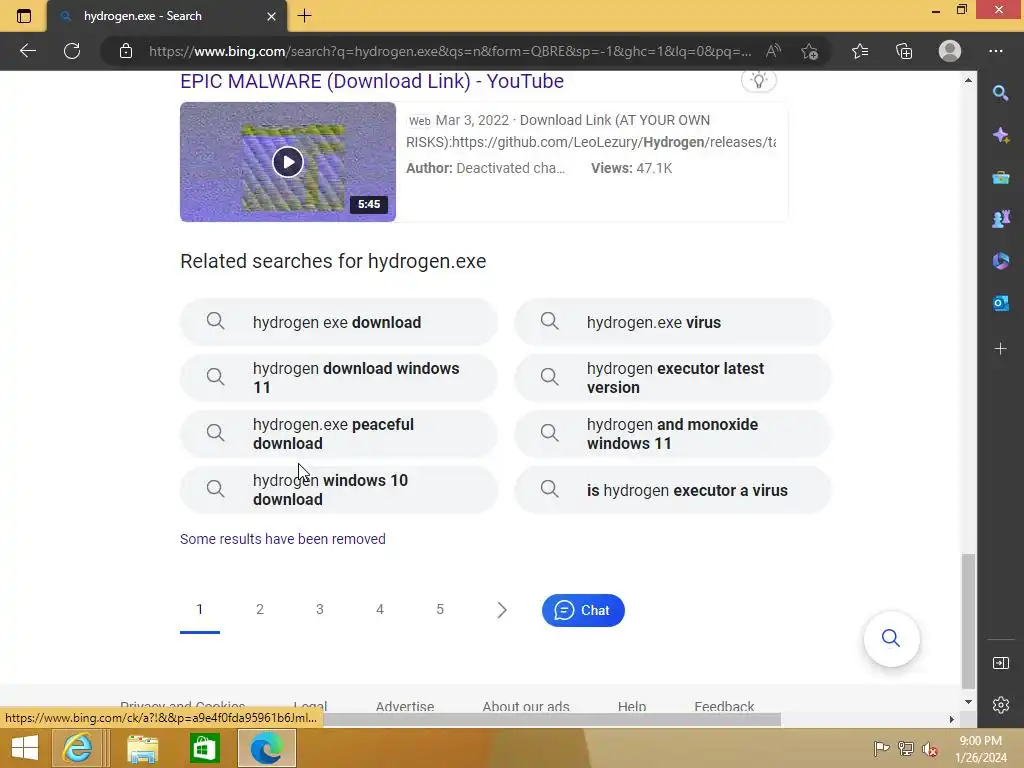This screenshot has width=1024, height=768.
Task: Open the Advertise footer link
Action: click(405, 706)
